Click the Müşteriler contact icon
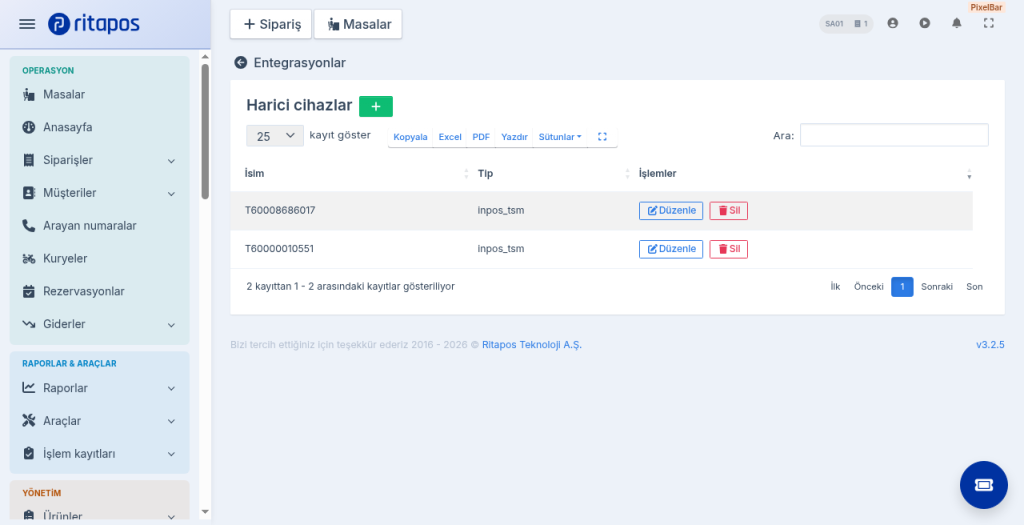1024x525 pixels. point(29,193)
